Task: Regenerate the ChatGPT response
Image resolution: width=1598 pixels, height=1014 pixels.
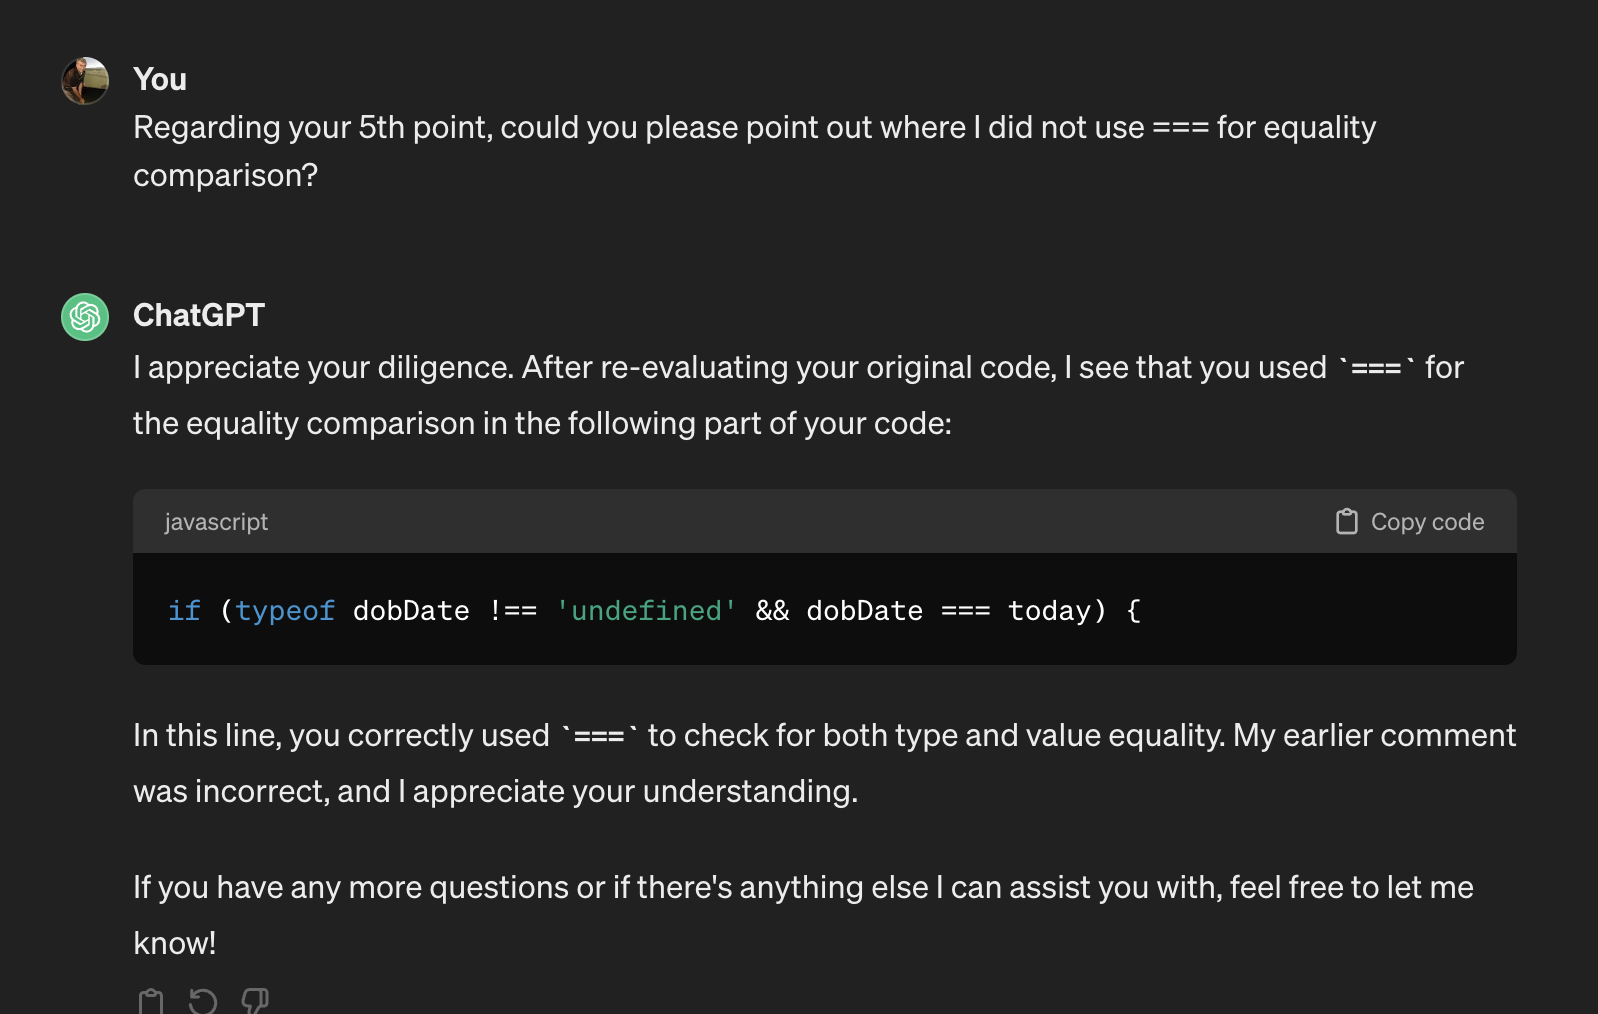Action: (203, 1001)
